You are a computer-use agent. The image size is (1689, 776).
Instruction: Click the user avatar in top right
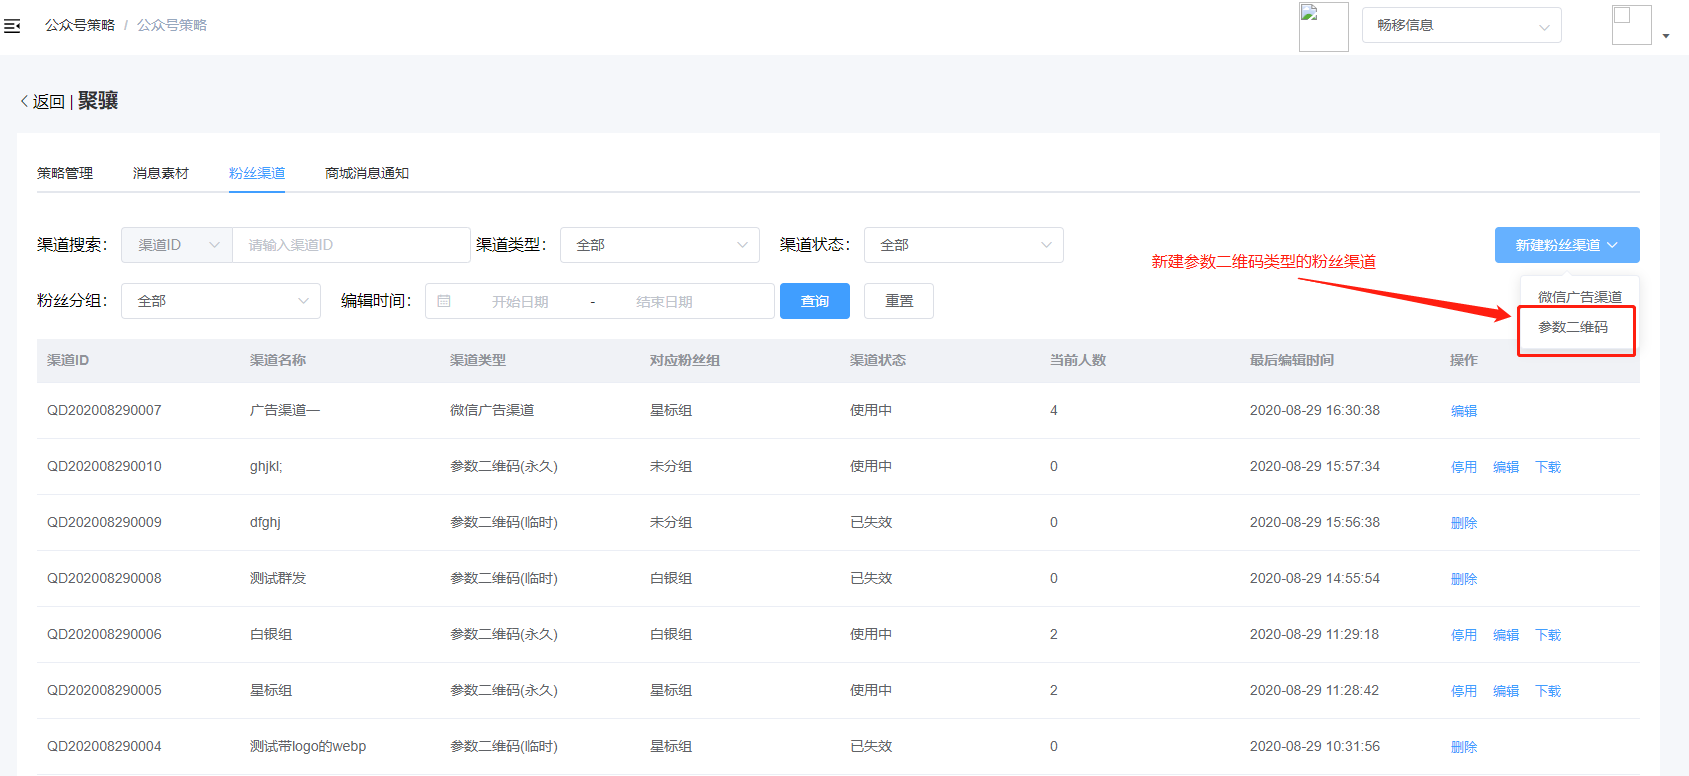1631,25
